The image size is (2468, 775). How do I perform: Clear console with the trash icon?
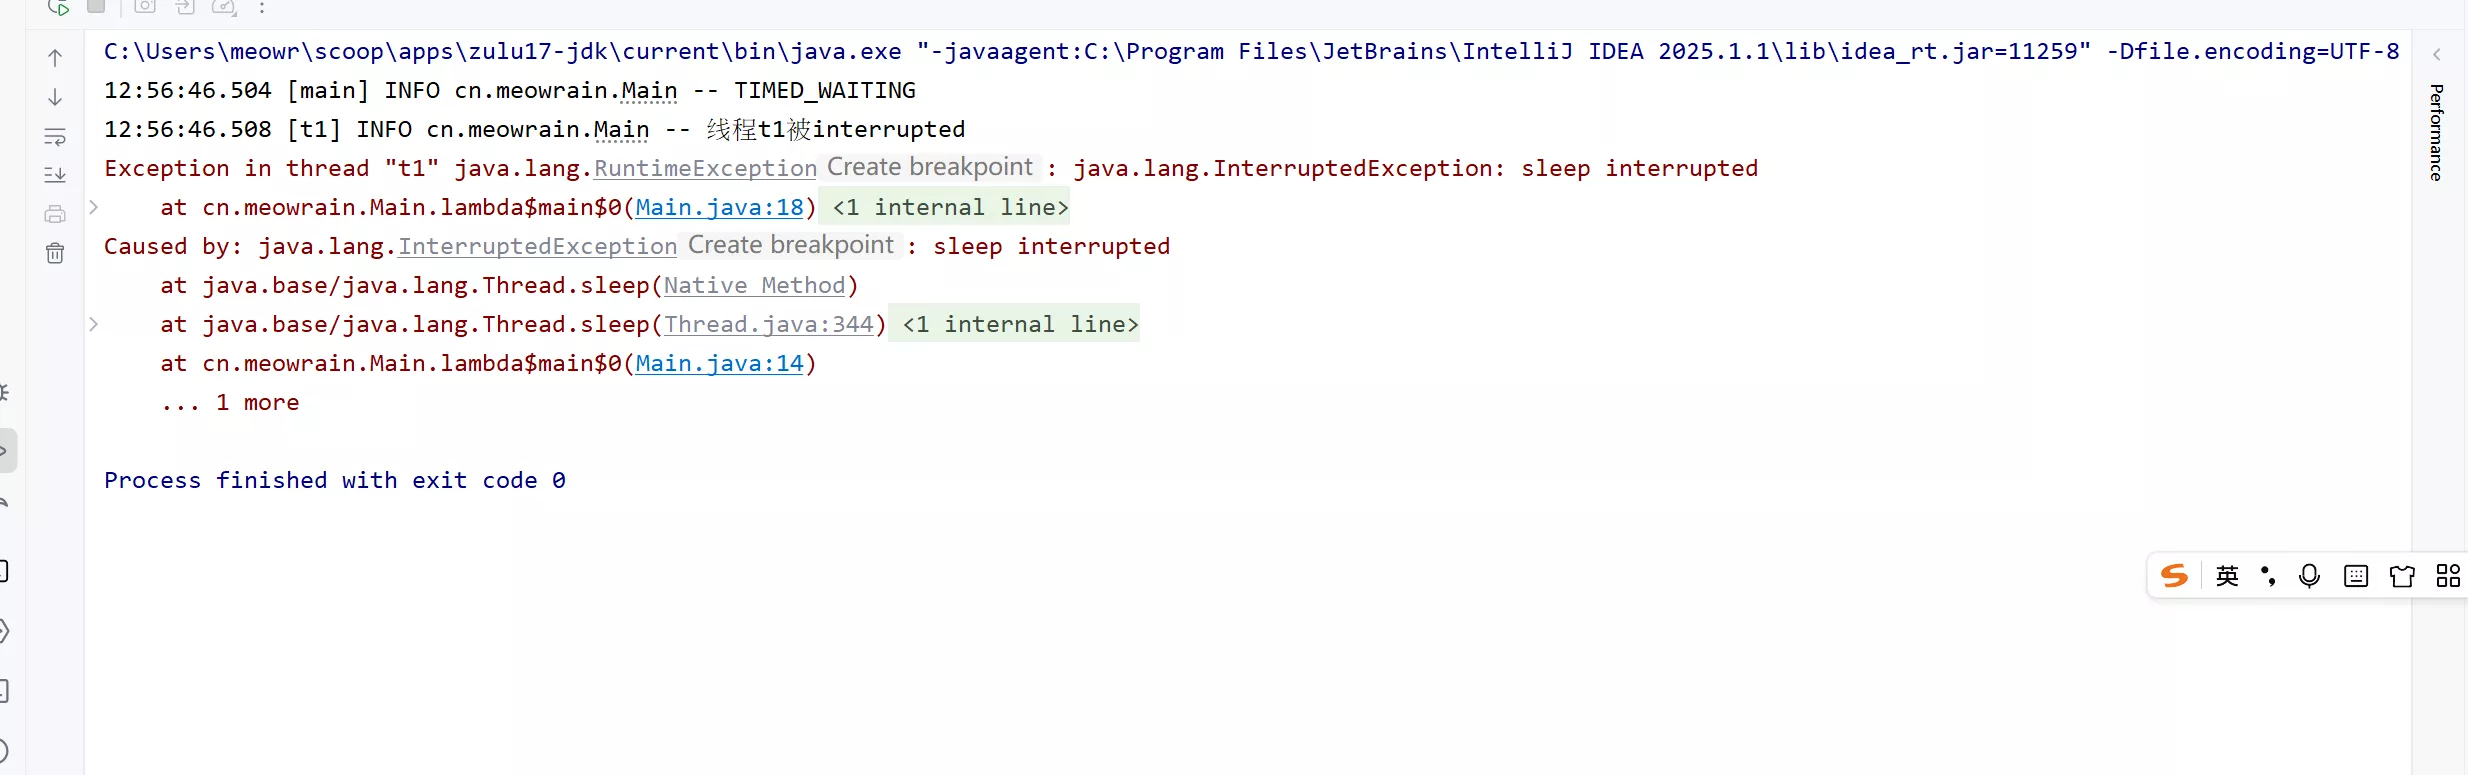click(x=55, y=253)
